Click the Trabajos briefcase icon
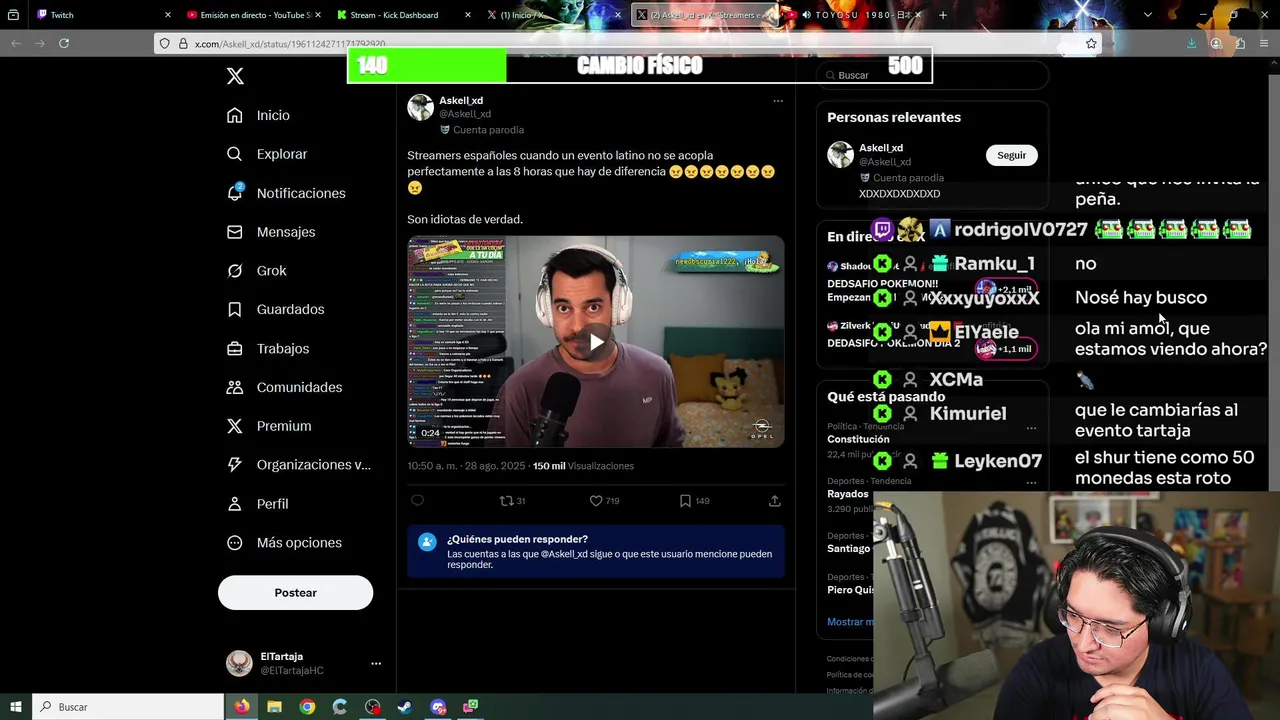 tap(235, 349)
